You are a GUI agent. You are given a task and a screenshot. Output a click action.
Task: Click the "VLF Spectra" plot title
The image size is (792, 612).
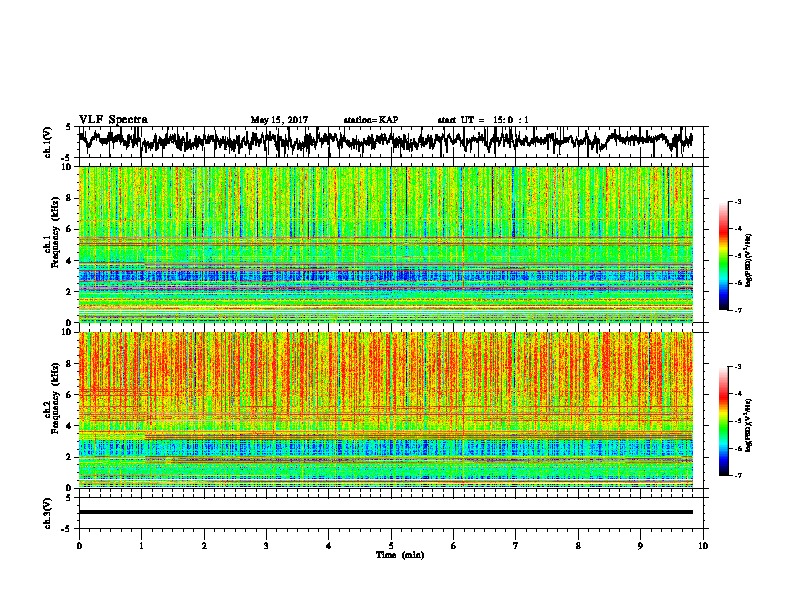click(x=113, y=119)
